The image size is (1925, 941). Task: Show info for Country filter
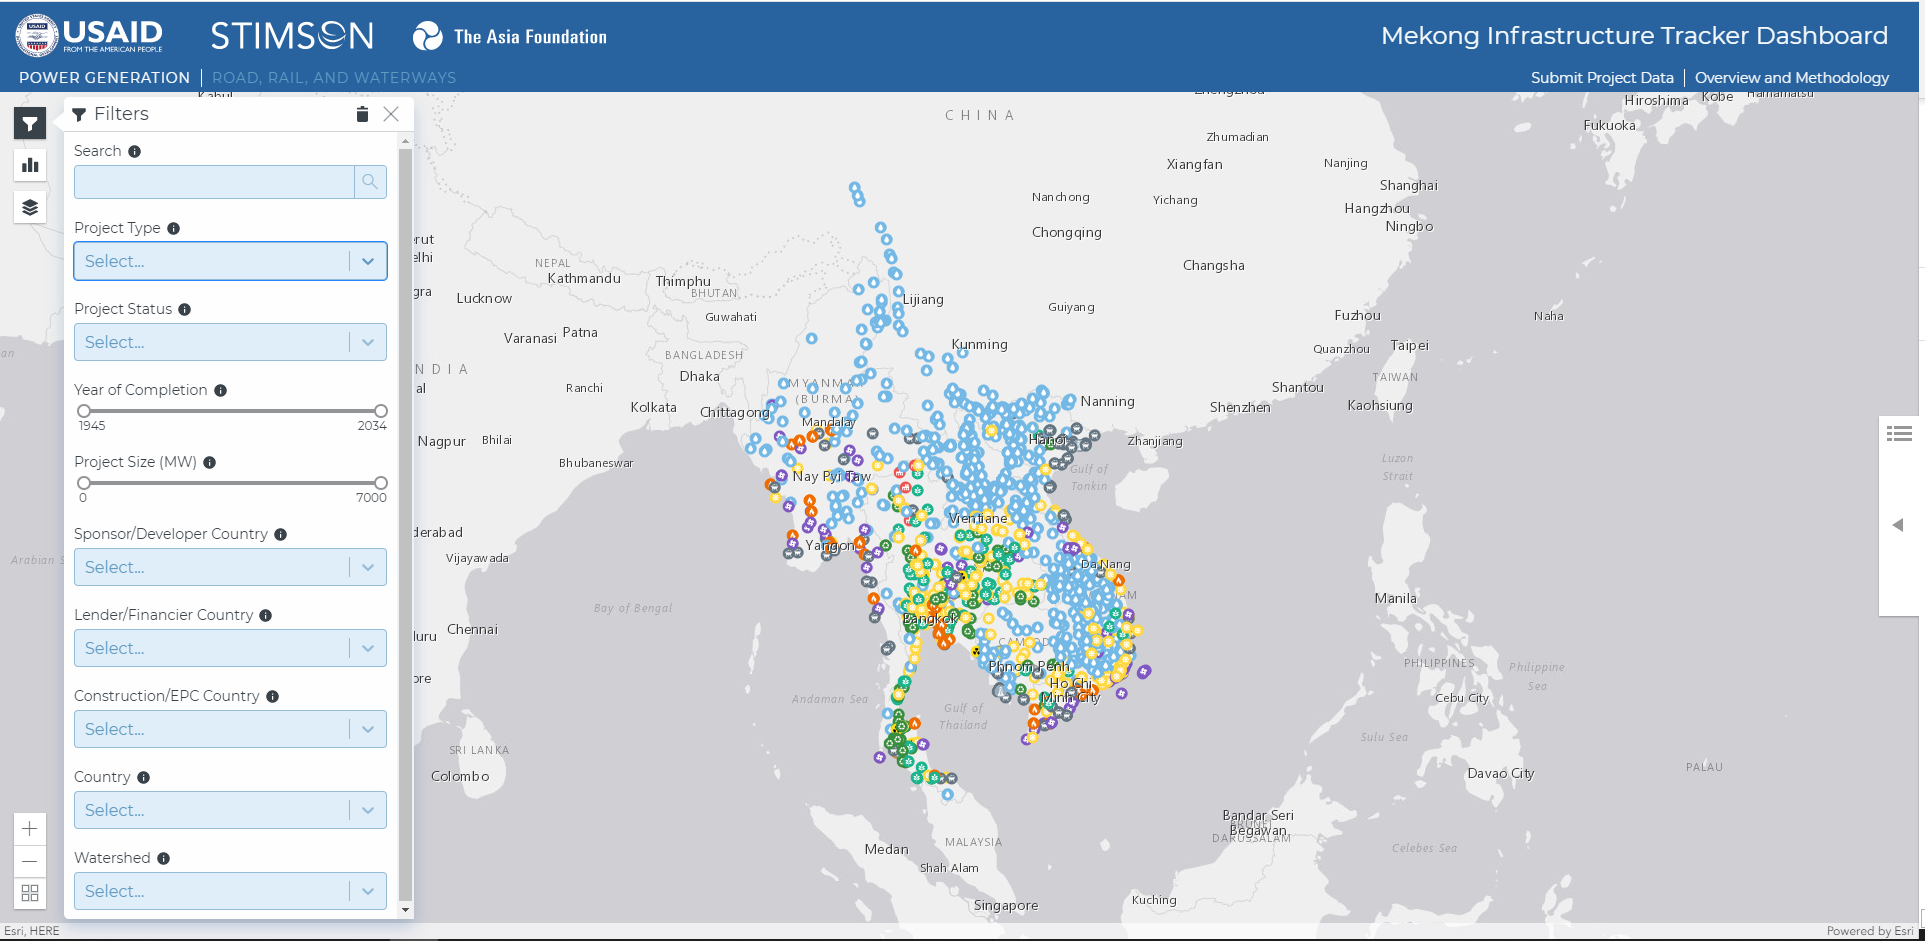143,777
